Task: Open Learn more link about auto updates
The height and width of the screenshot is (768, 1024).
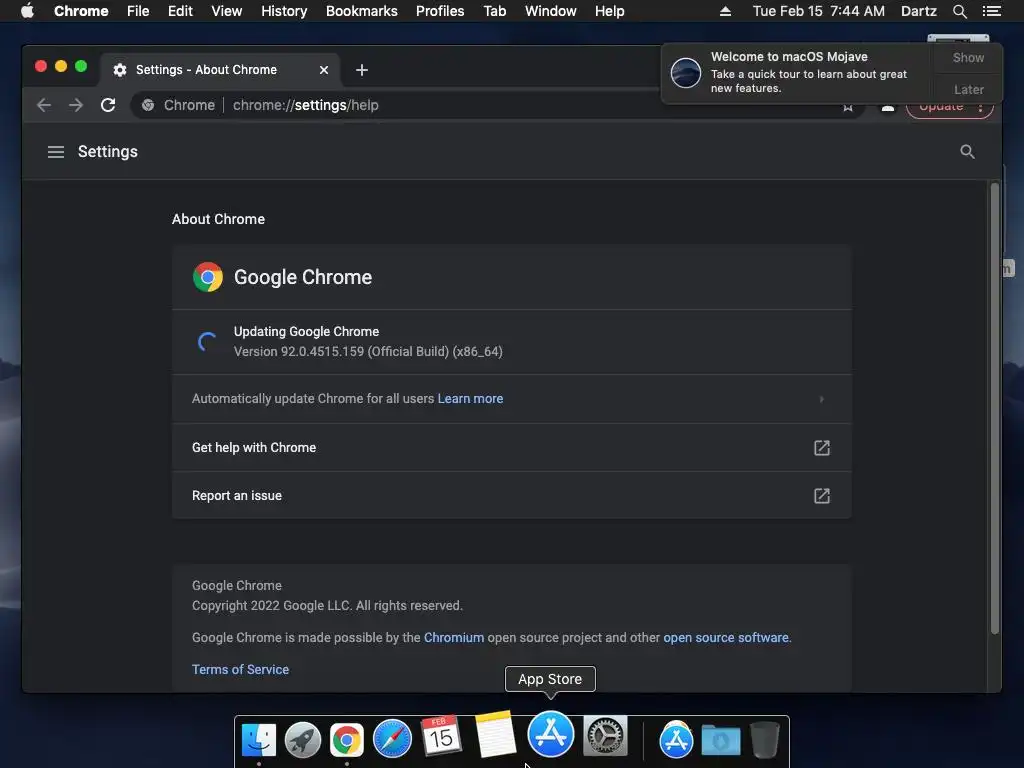Action: click(x=470, y=398)
